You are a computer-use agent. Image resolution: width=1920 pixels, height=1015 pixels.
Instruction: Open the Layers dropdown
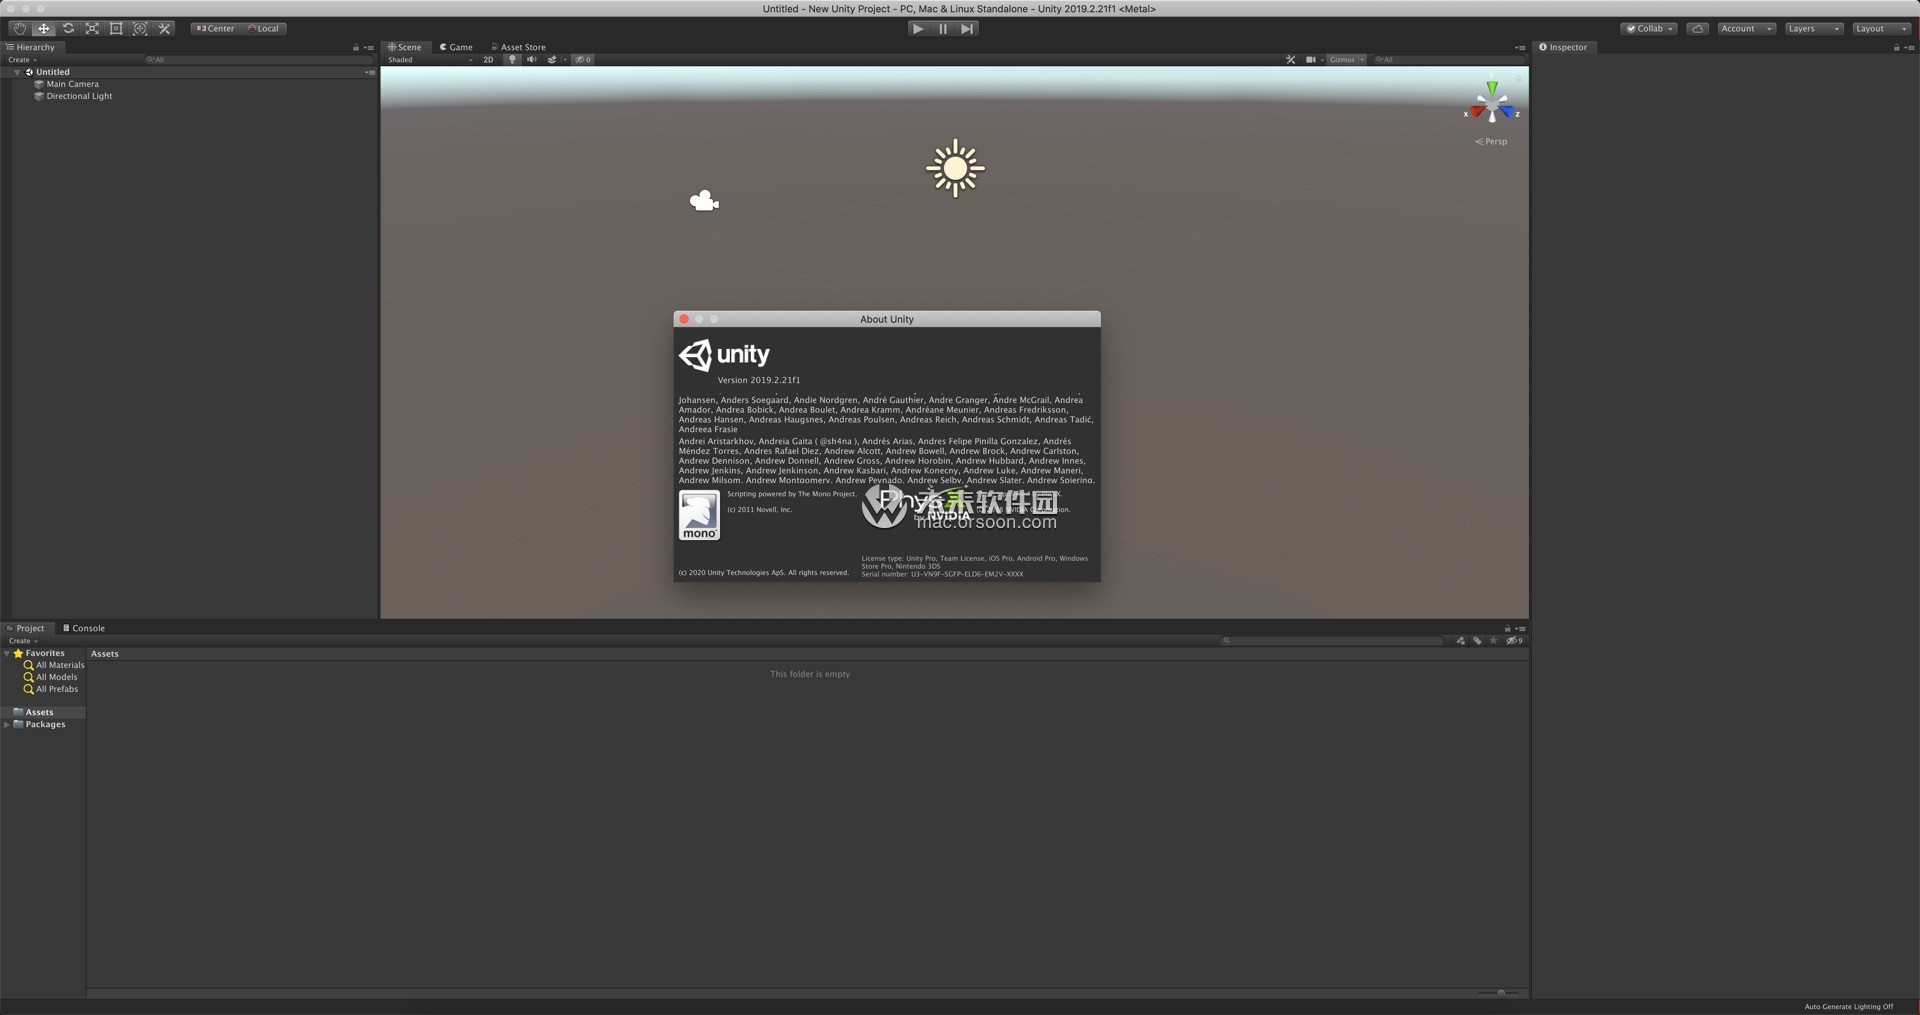tap(1813, 29)
